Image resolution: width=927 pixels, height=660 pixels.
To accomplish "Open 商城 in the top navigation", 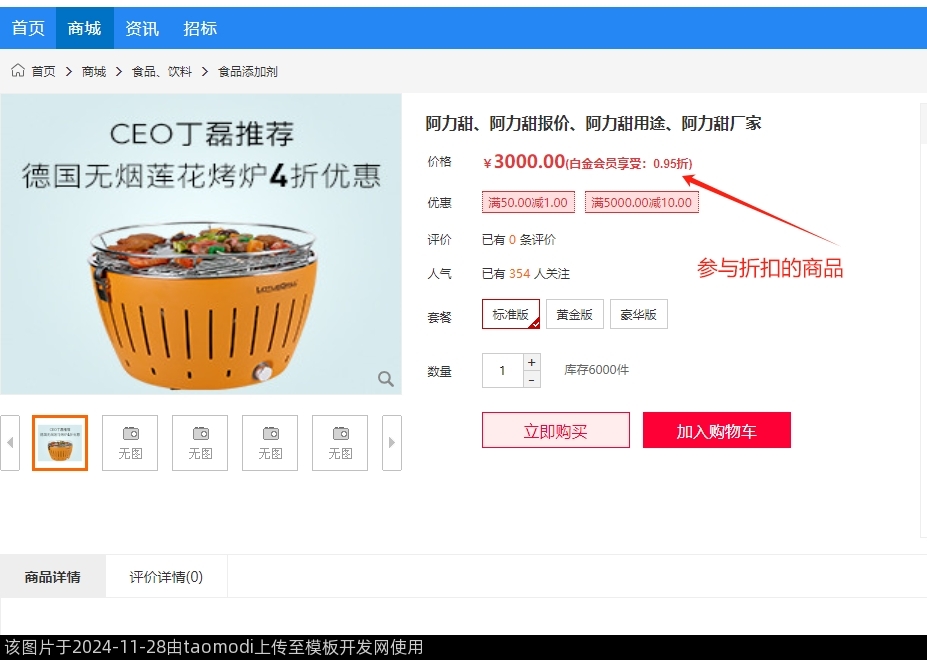I will click(x=85, y=28).
